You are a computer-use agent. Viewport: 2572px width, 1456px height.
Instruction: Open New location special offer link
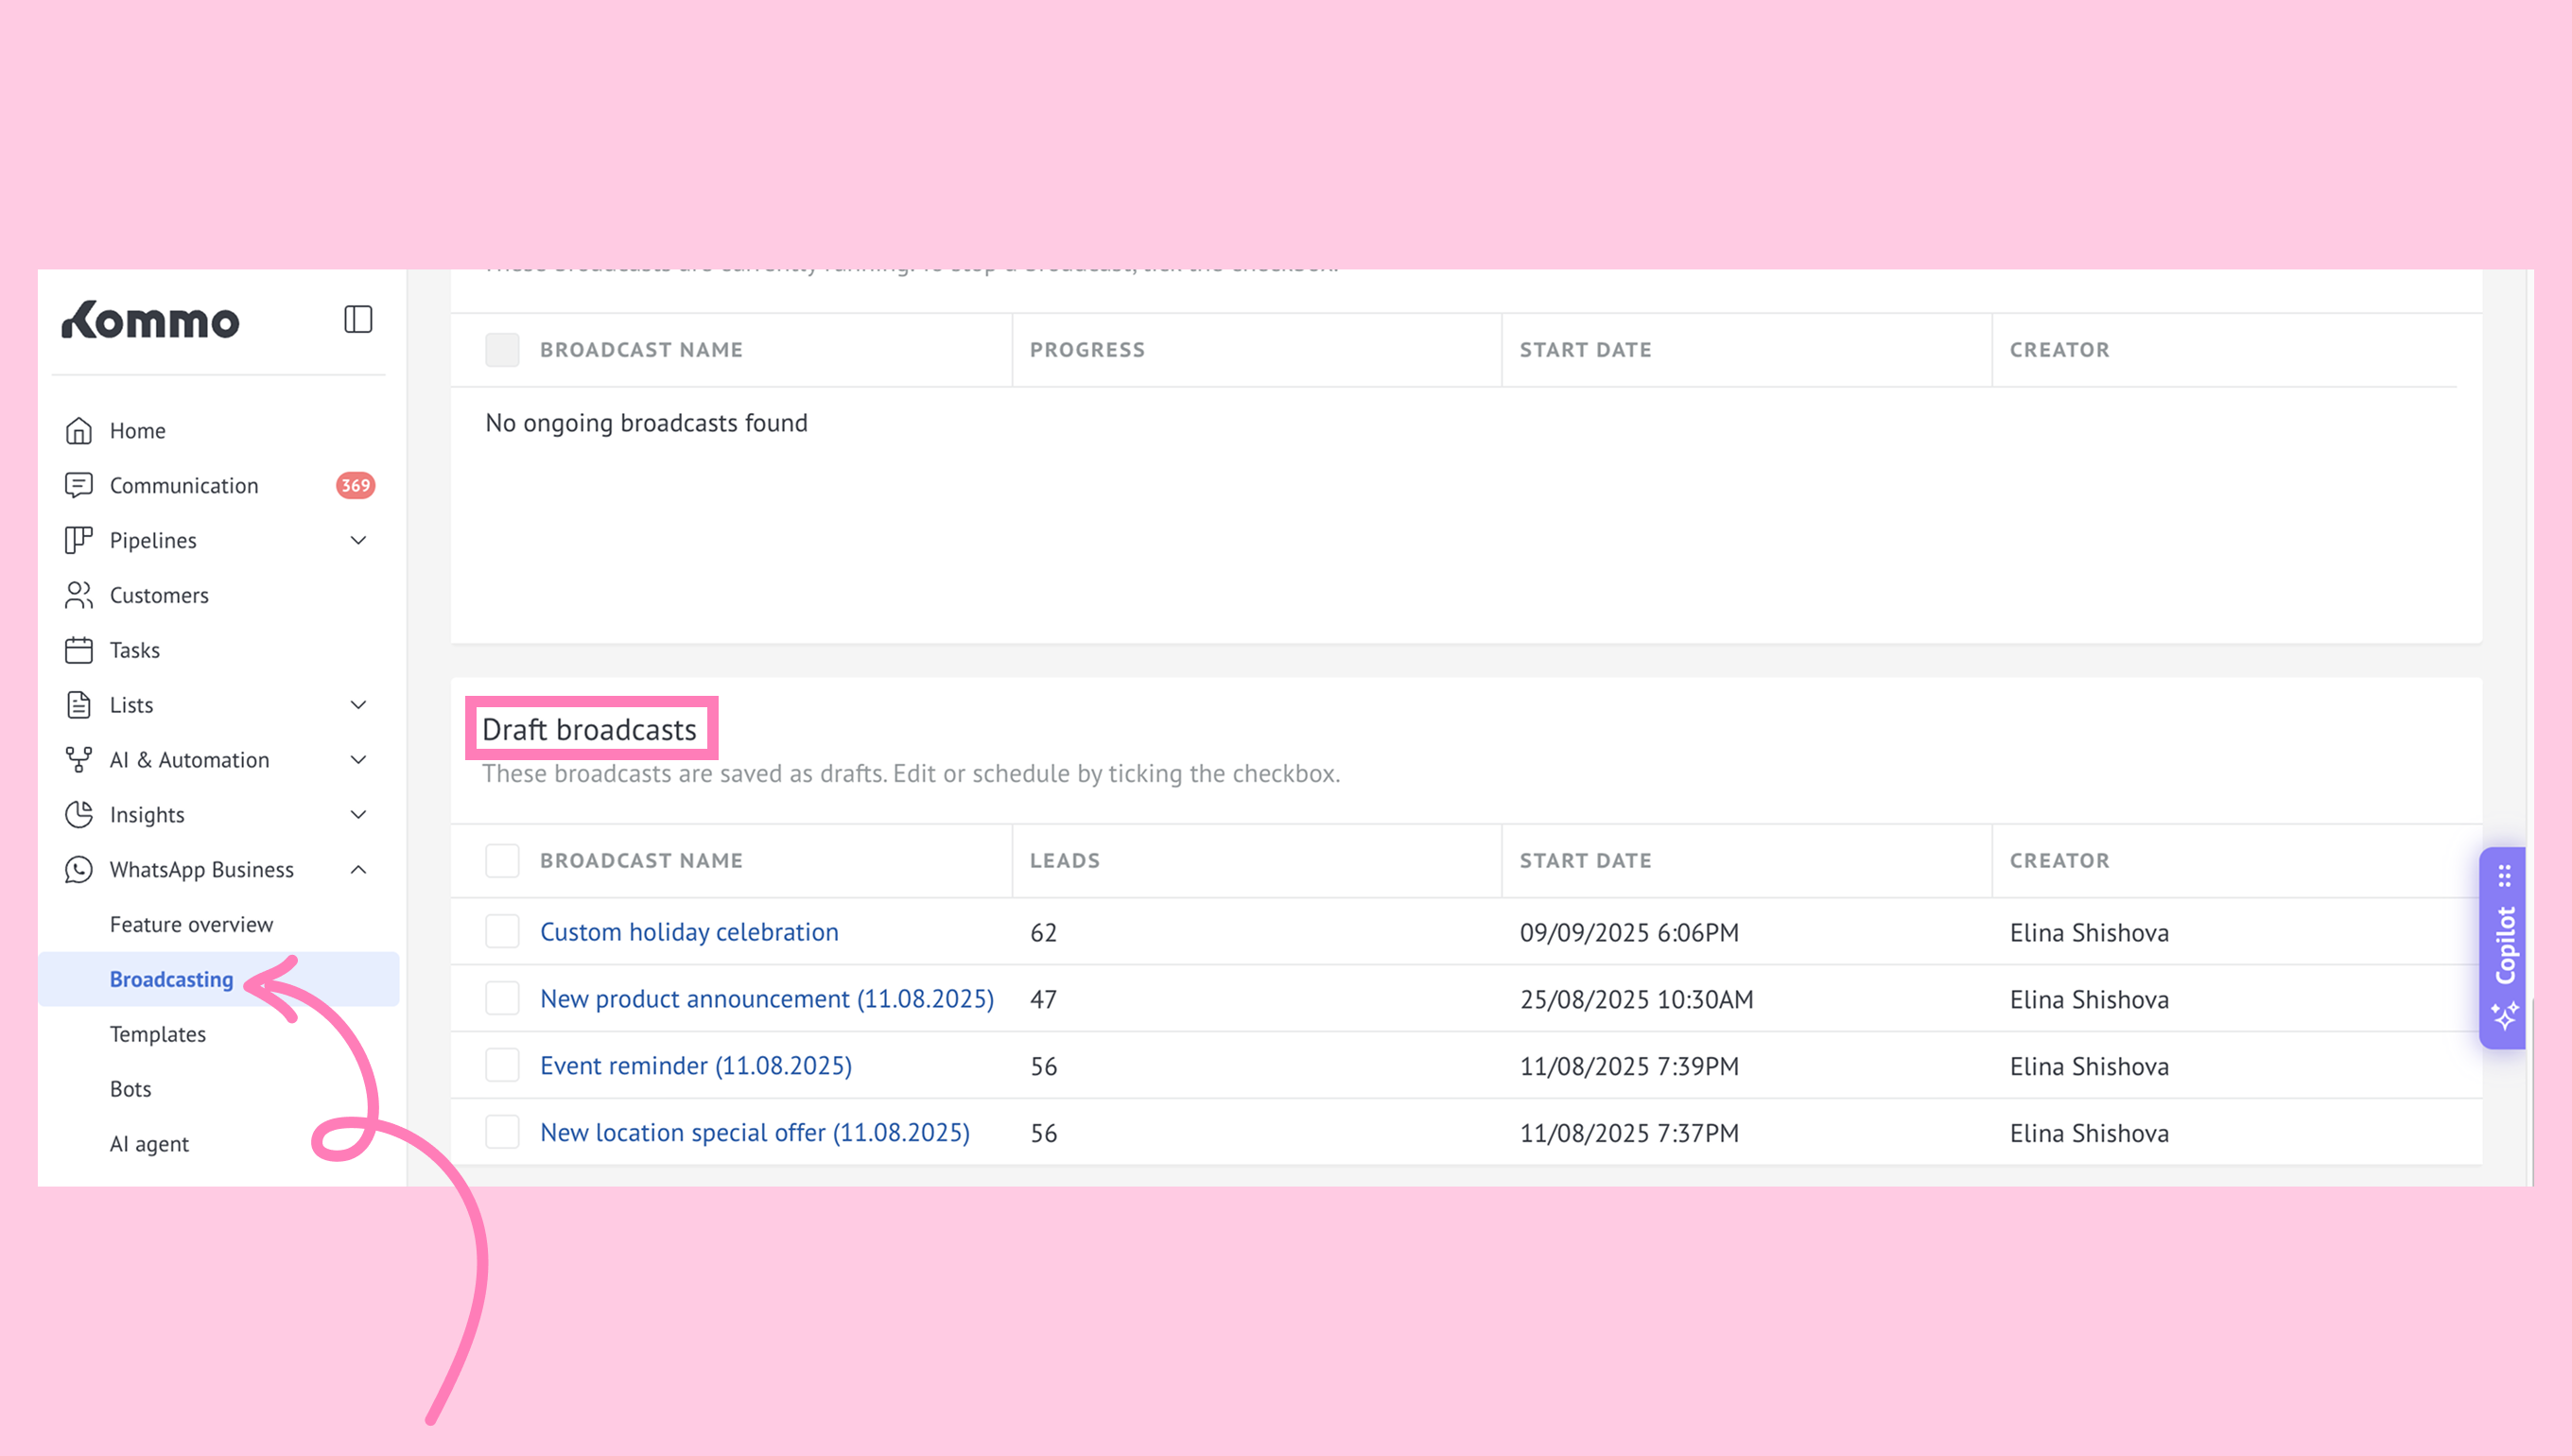[755, 1133]
